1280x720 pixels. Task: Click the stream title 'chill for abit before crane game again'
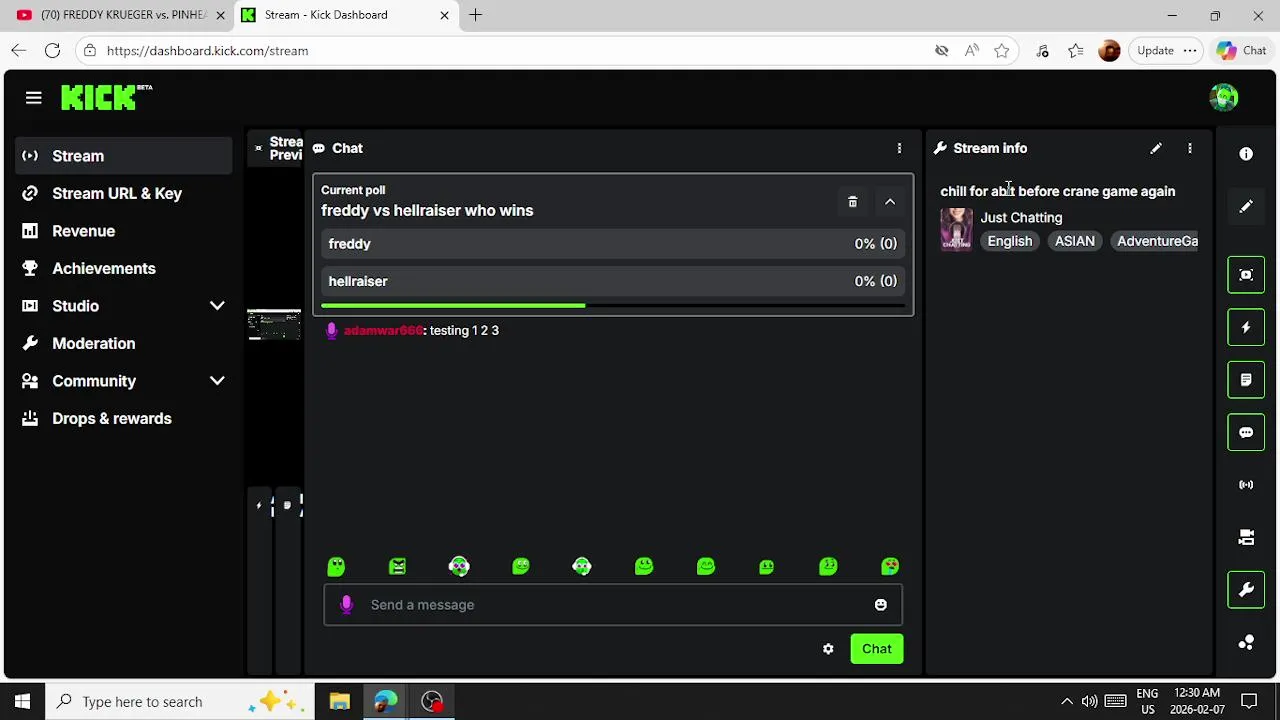coord(1057,191)
